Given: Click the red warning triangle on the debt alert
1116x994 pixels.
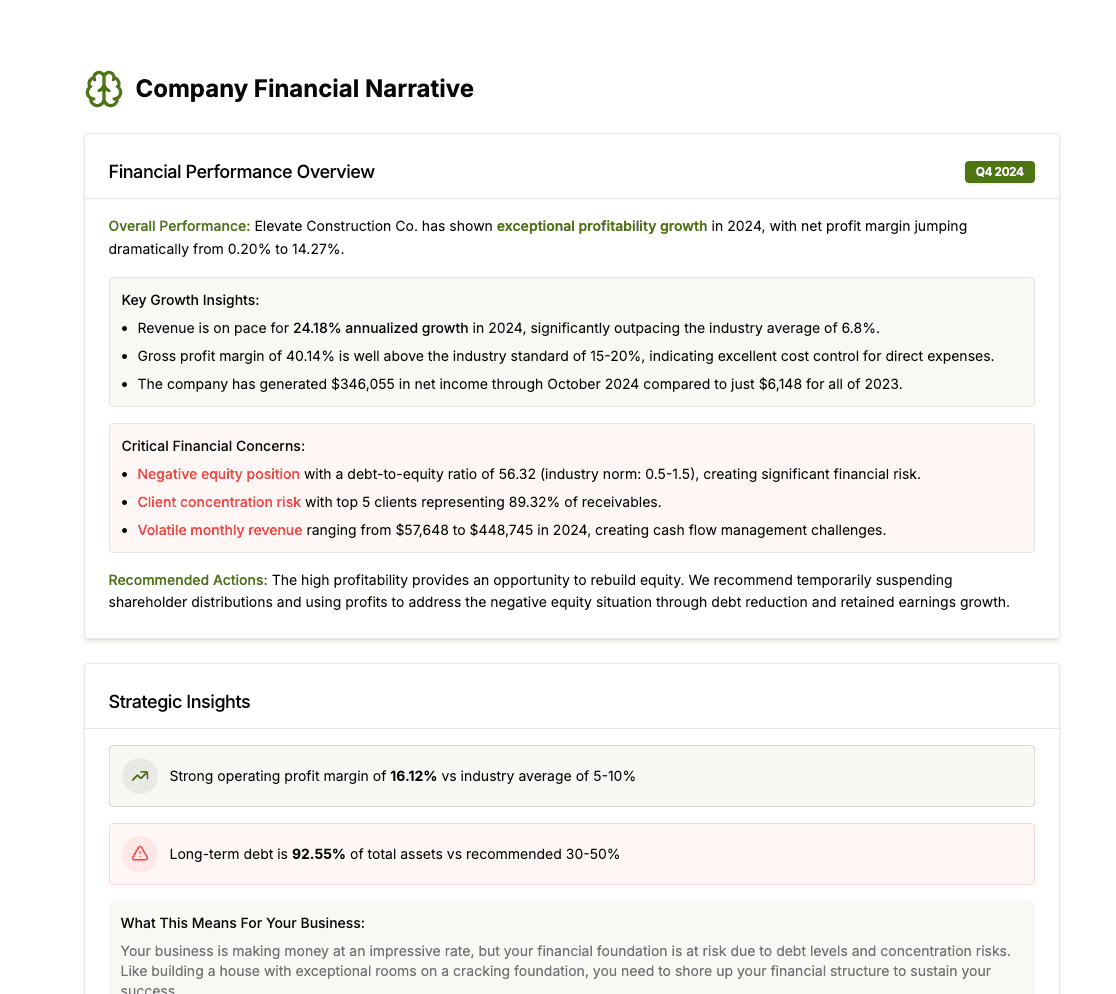Looking at the screenshot, I should [x=140, y=854].
